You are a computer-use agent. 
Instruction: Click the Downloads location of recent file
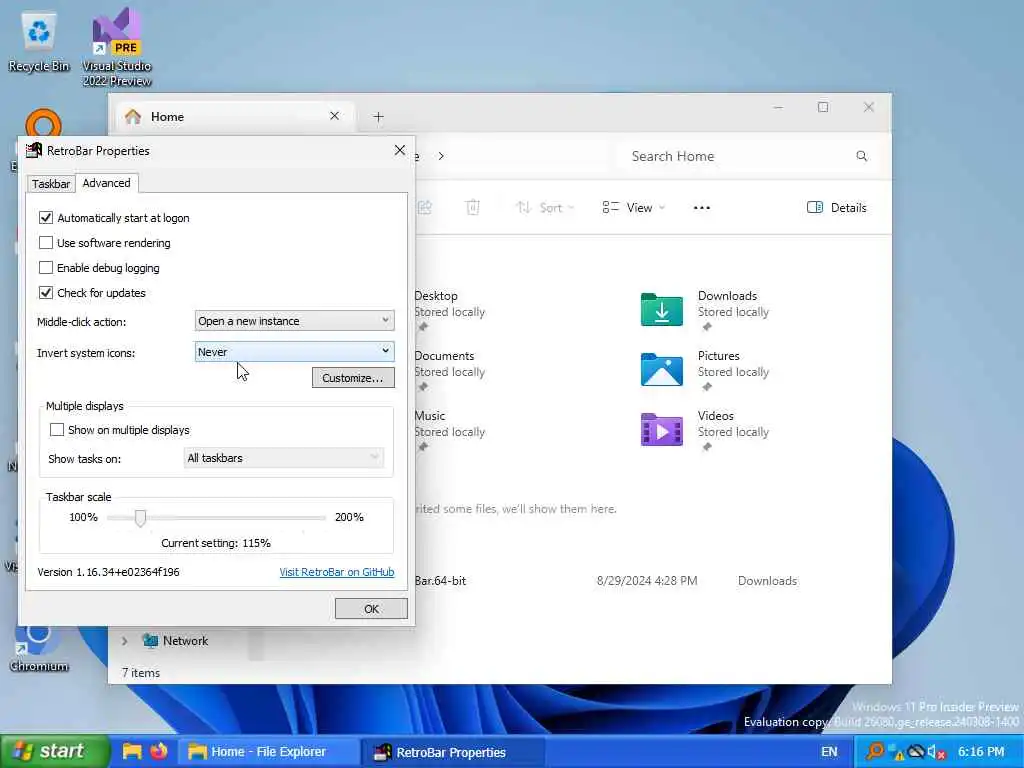click(767, 581)
